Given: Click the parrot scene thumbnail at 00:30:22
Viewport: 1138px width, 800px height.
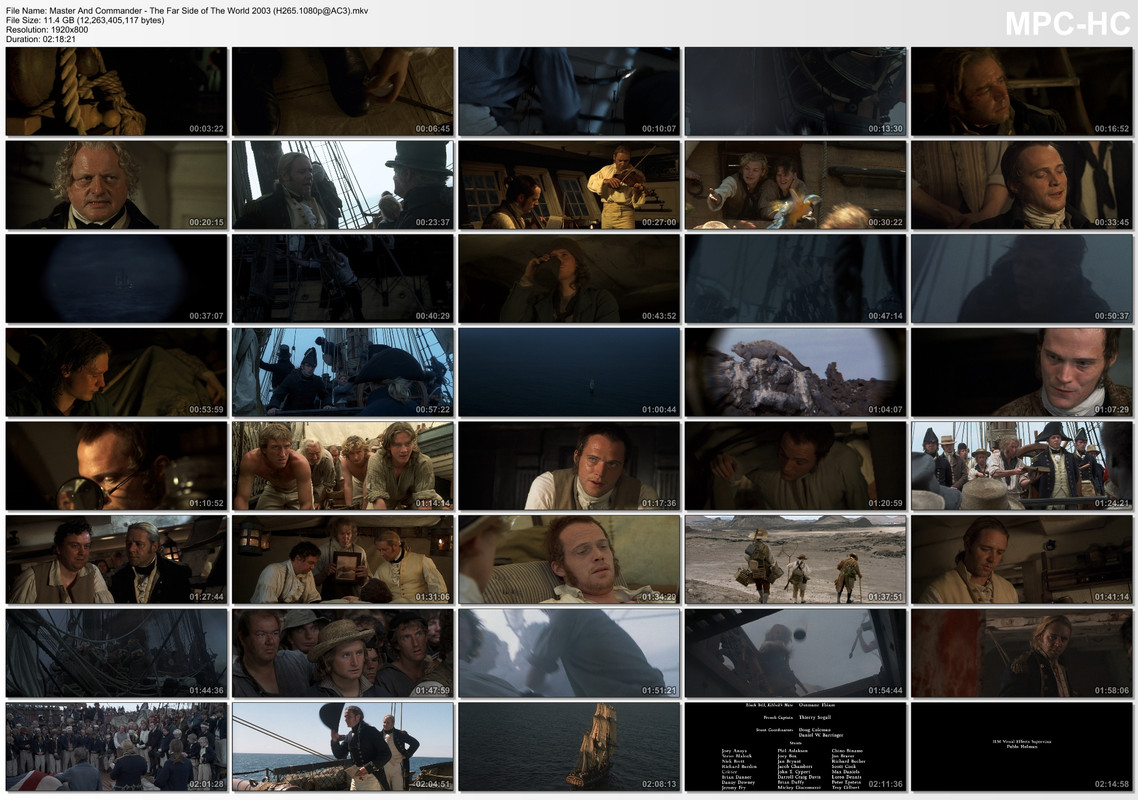Looking at the screenshot, I should (x=795, y=185).
